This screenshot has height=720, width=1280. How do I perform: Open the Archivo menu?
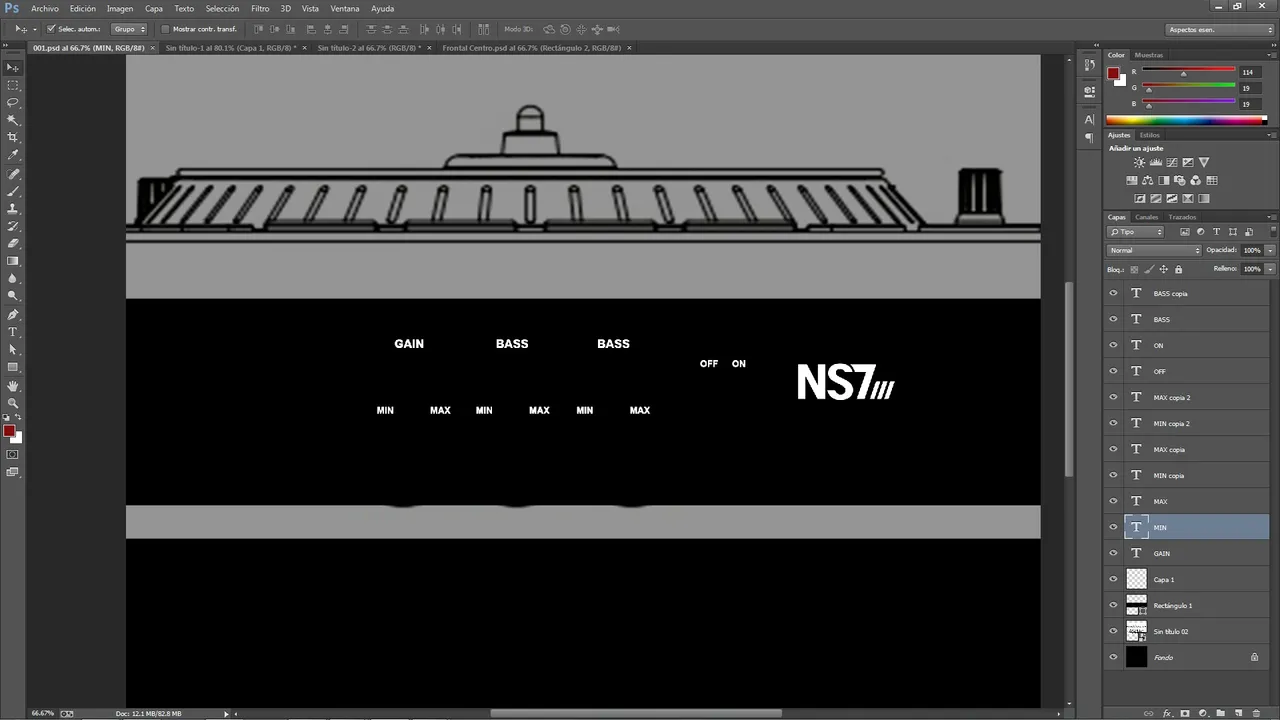pyautogui.click(x=45, y=8)
